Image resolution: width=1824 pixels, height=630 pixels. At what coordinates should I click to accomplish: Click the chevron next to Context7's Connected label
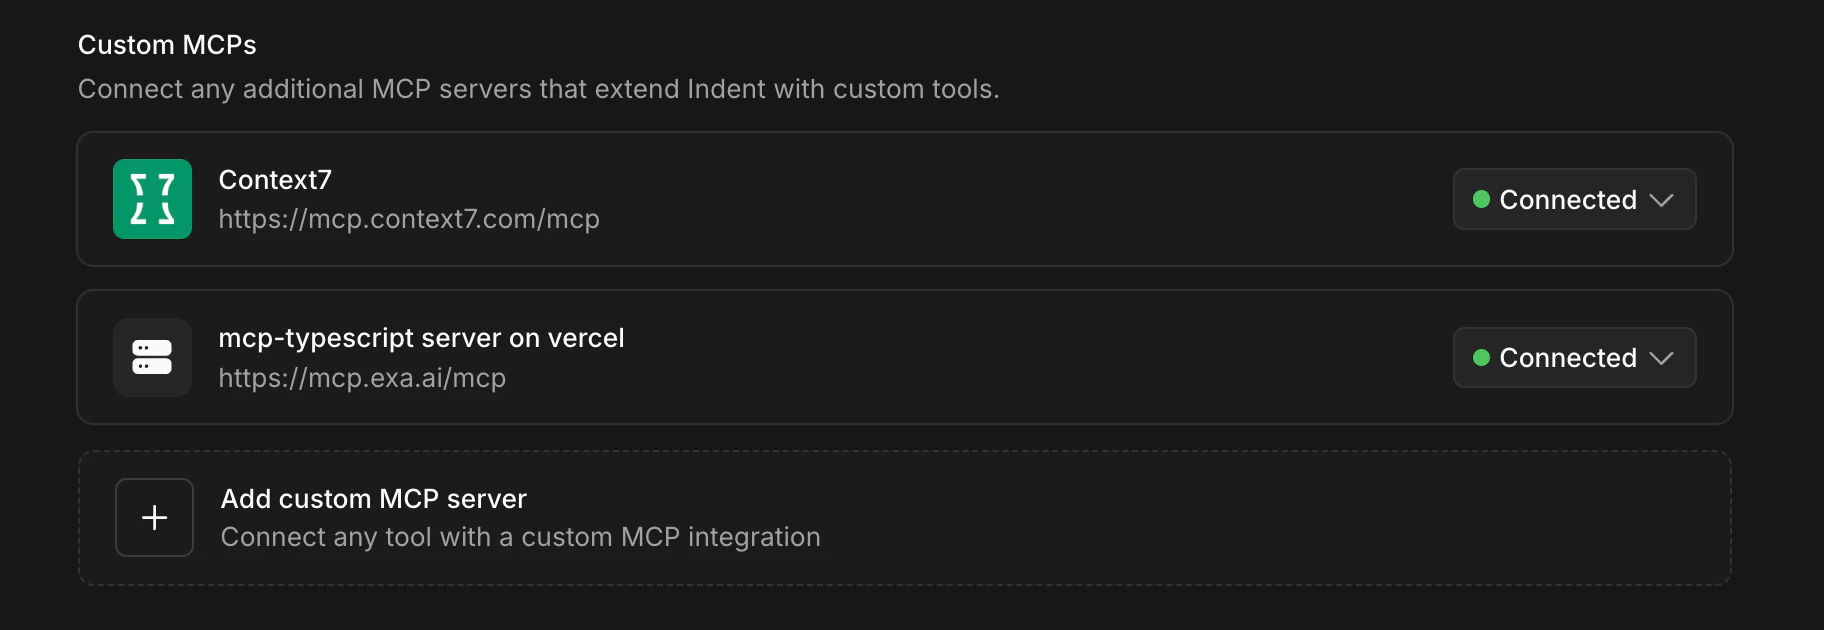pyautogui.click(x=1660, y=199)
